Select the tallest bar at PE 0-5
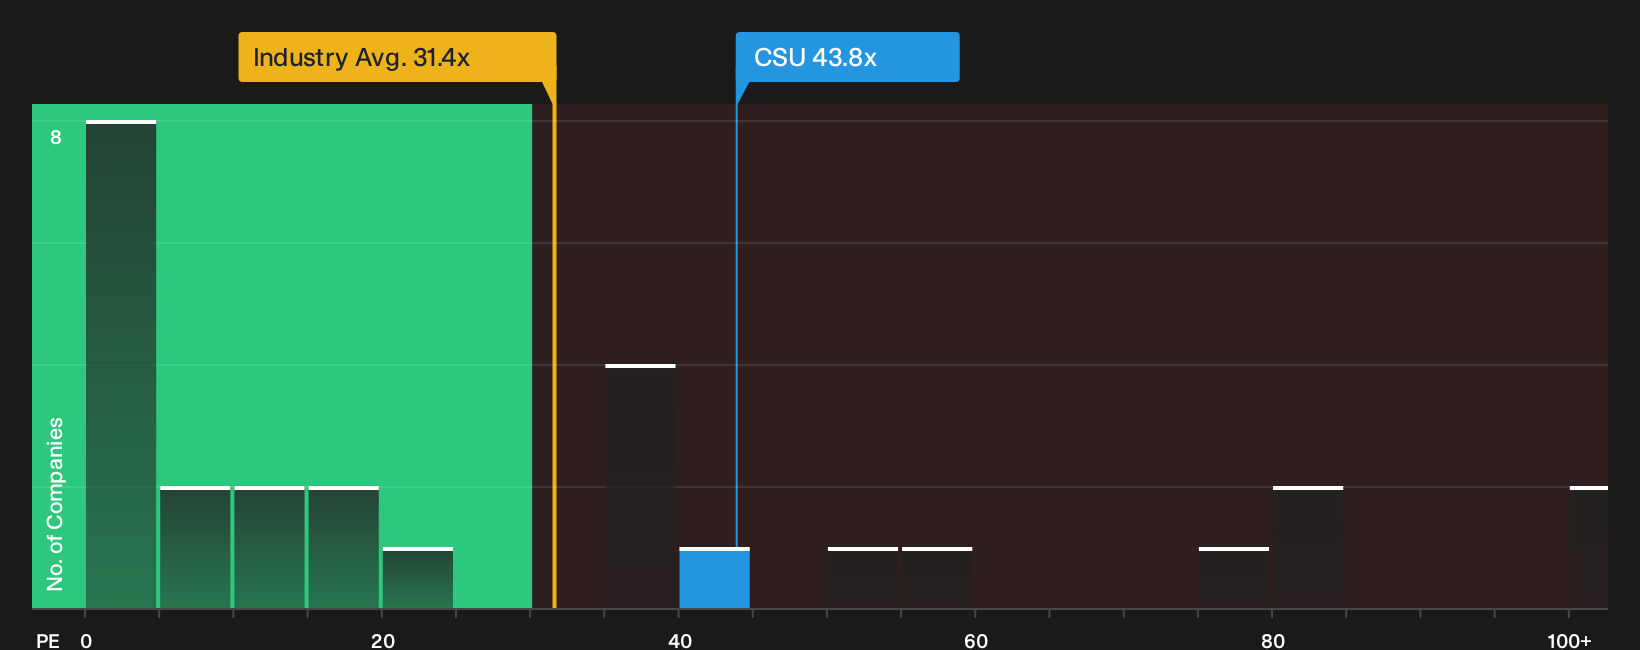 (x=121, y=364)
